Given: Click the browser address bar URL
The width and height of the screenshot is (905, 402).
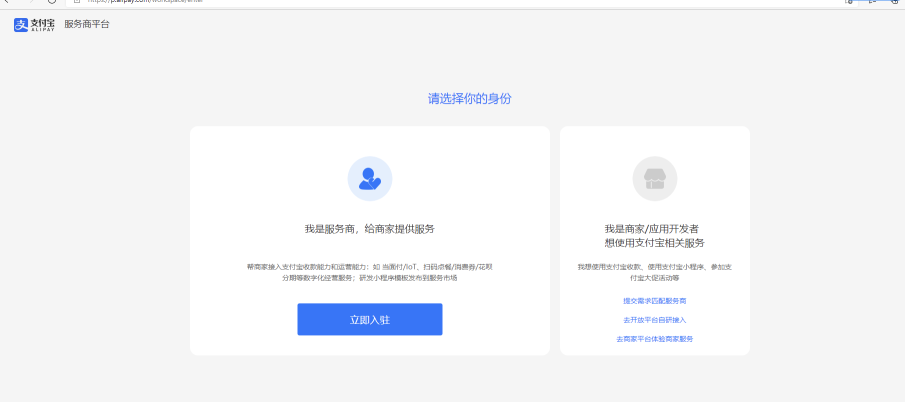Looking at the screenshot, I should pyautogui.click(x=144, y=2).
